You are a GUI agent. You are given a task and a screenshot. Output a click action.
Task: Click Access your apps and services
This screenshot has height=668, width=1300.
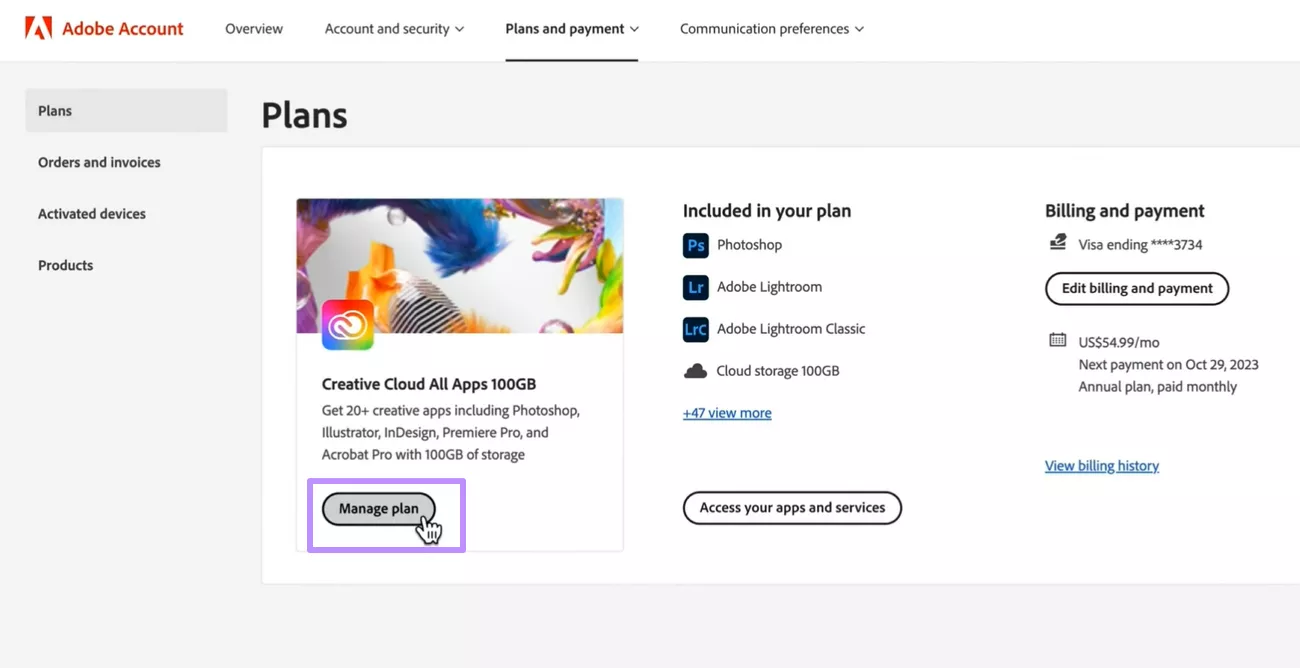click(791, 508)
